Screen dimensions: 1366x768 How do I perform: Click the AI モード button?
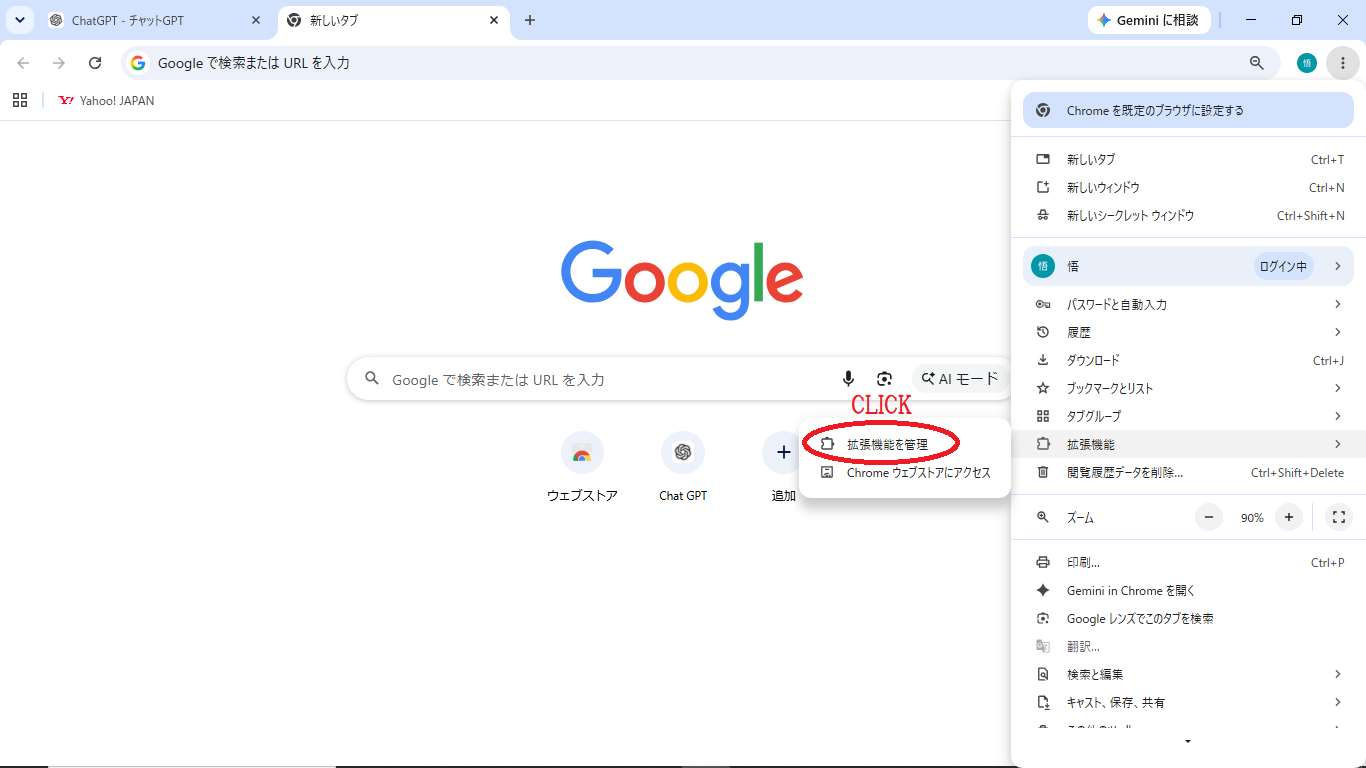point(960,379)
